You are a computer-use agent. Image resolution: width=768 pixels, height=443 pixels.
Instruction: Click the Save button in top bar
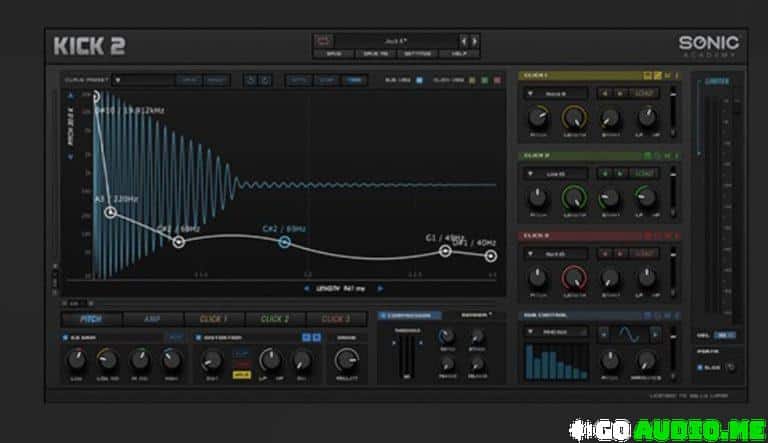click(x=334, y=54)
